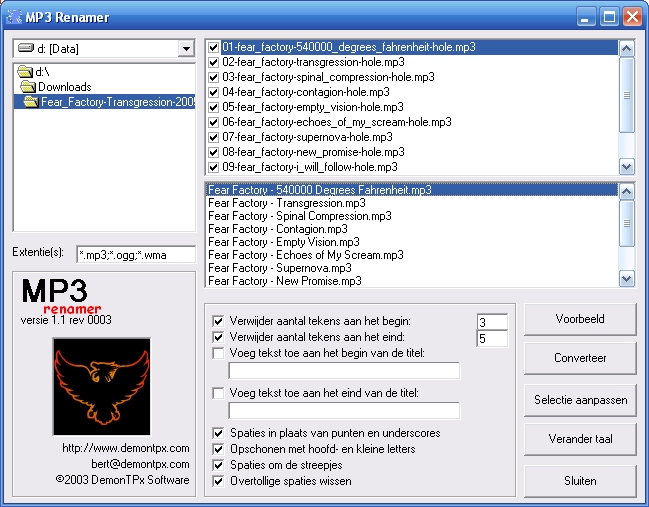Viewport: 649px width, 507px height.
Task: Uncheck the 07-fear_factory-supernova-hole.mp3 file
Action: [x=213, y=137]
